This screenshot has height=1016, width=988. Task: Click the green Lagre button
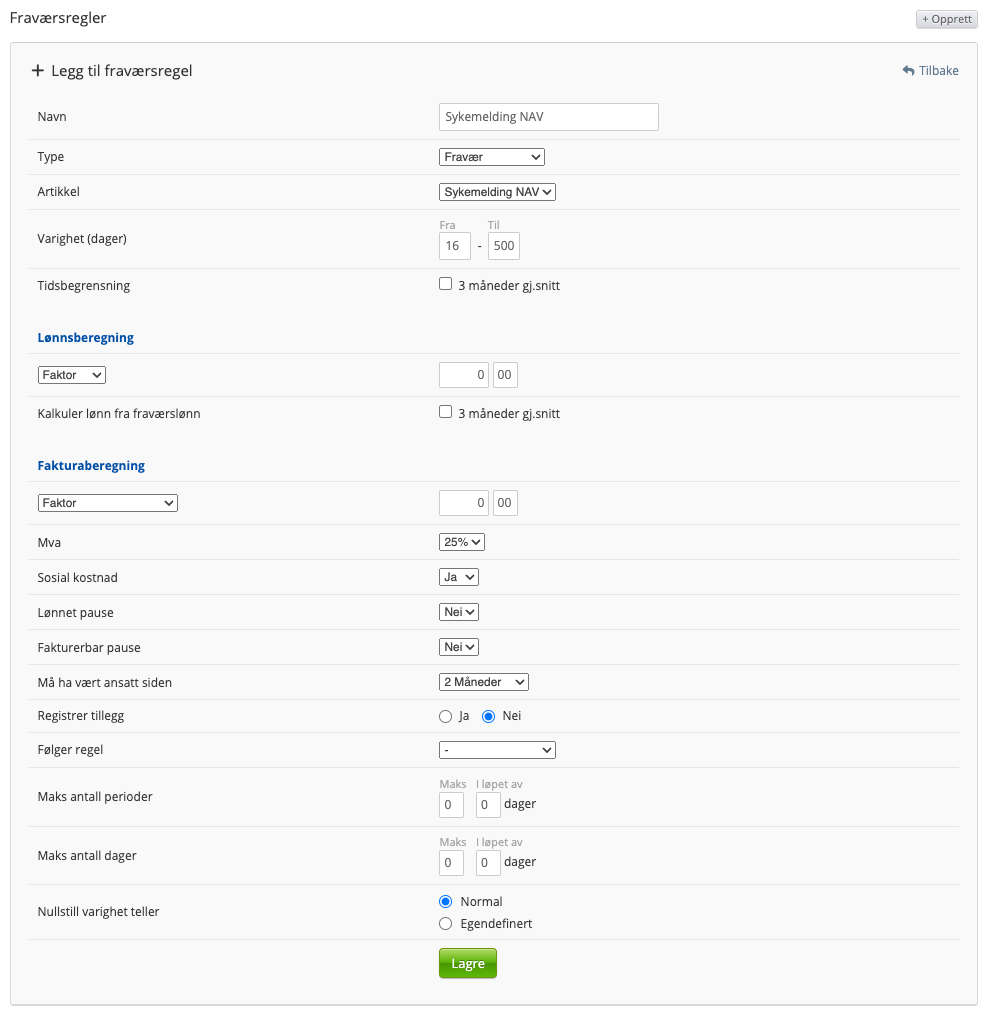pos(467,963)
